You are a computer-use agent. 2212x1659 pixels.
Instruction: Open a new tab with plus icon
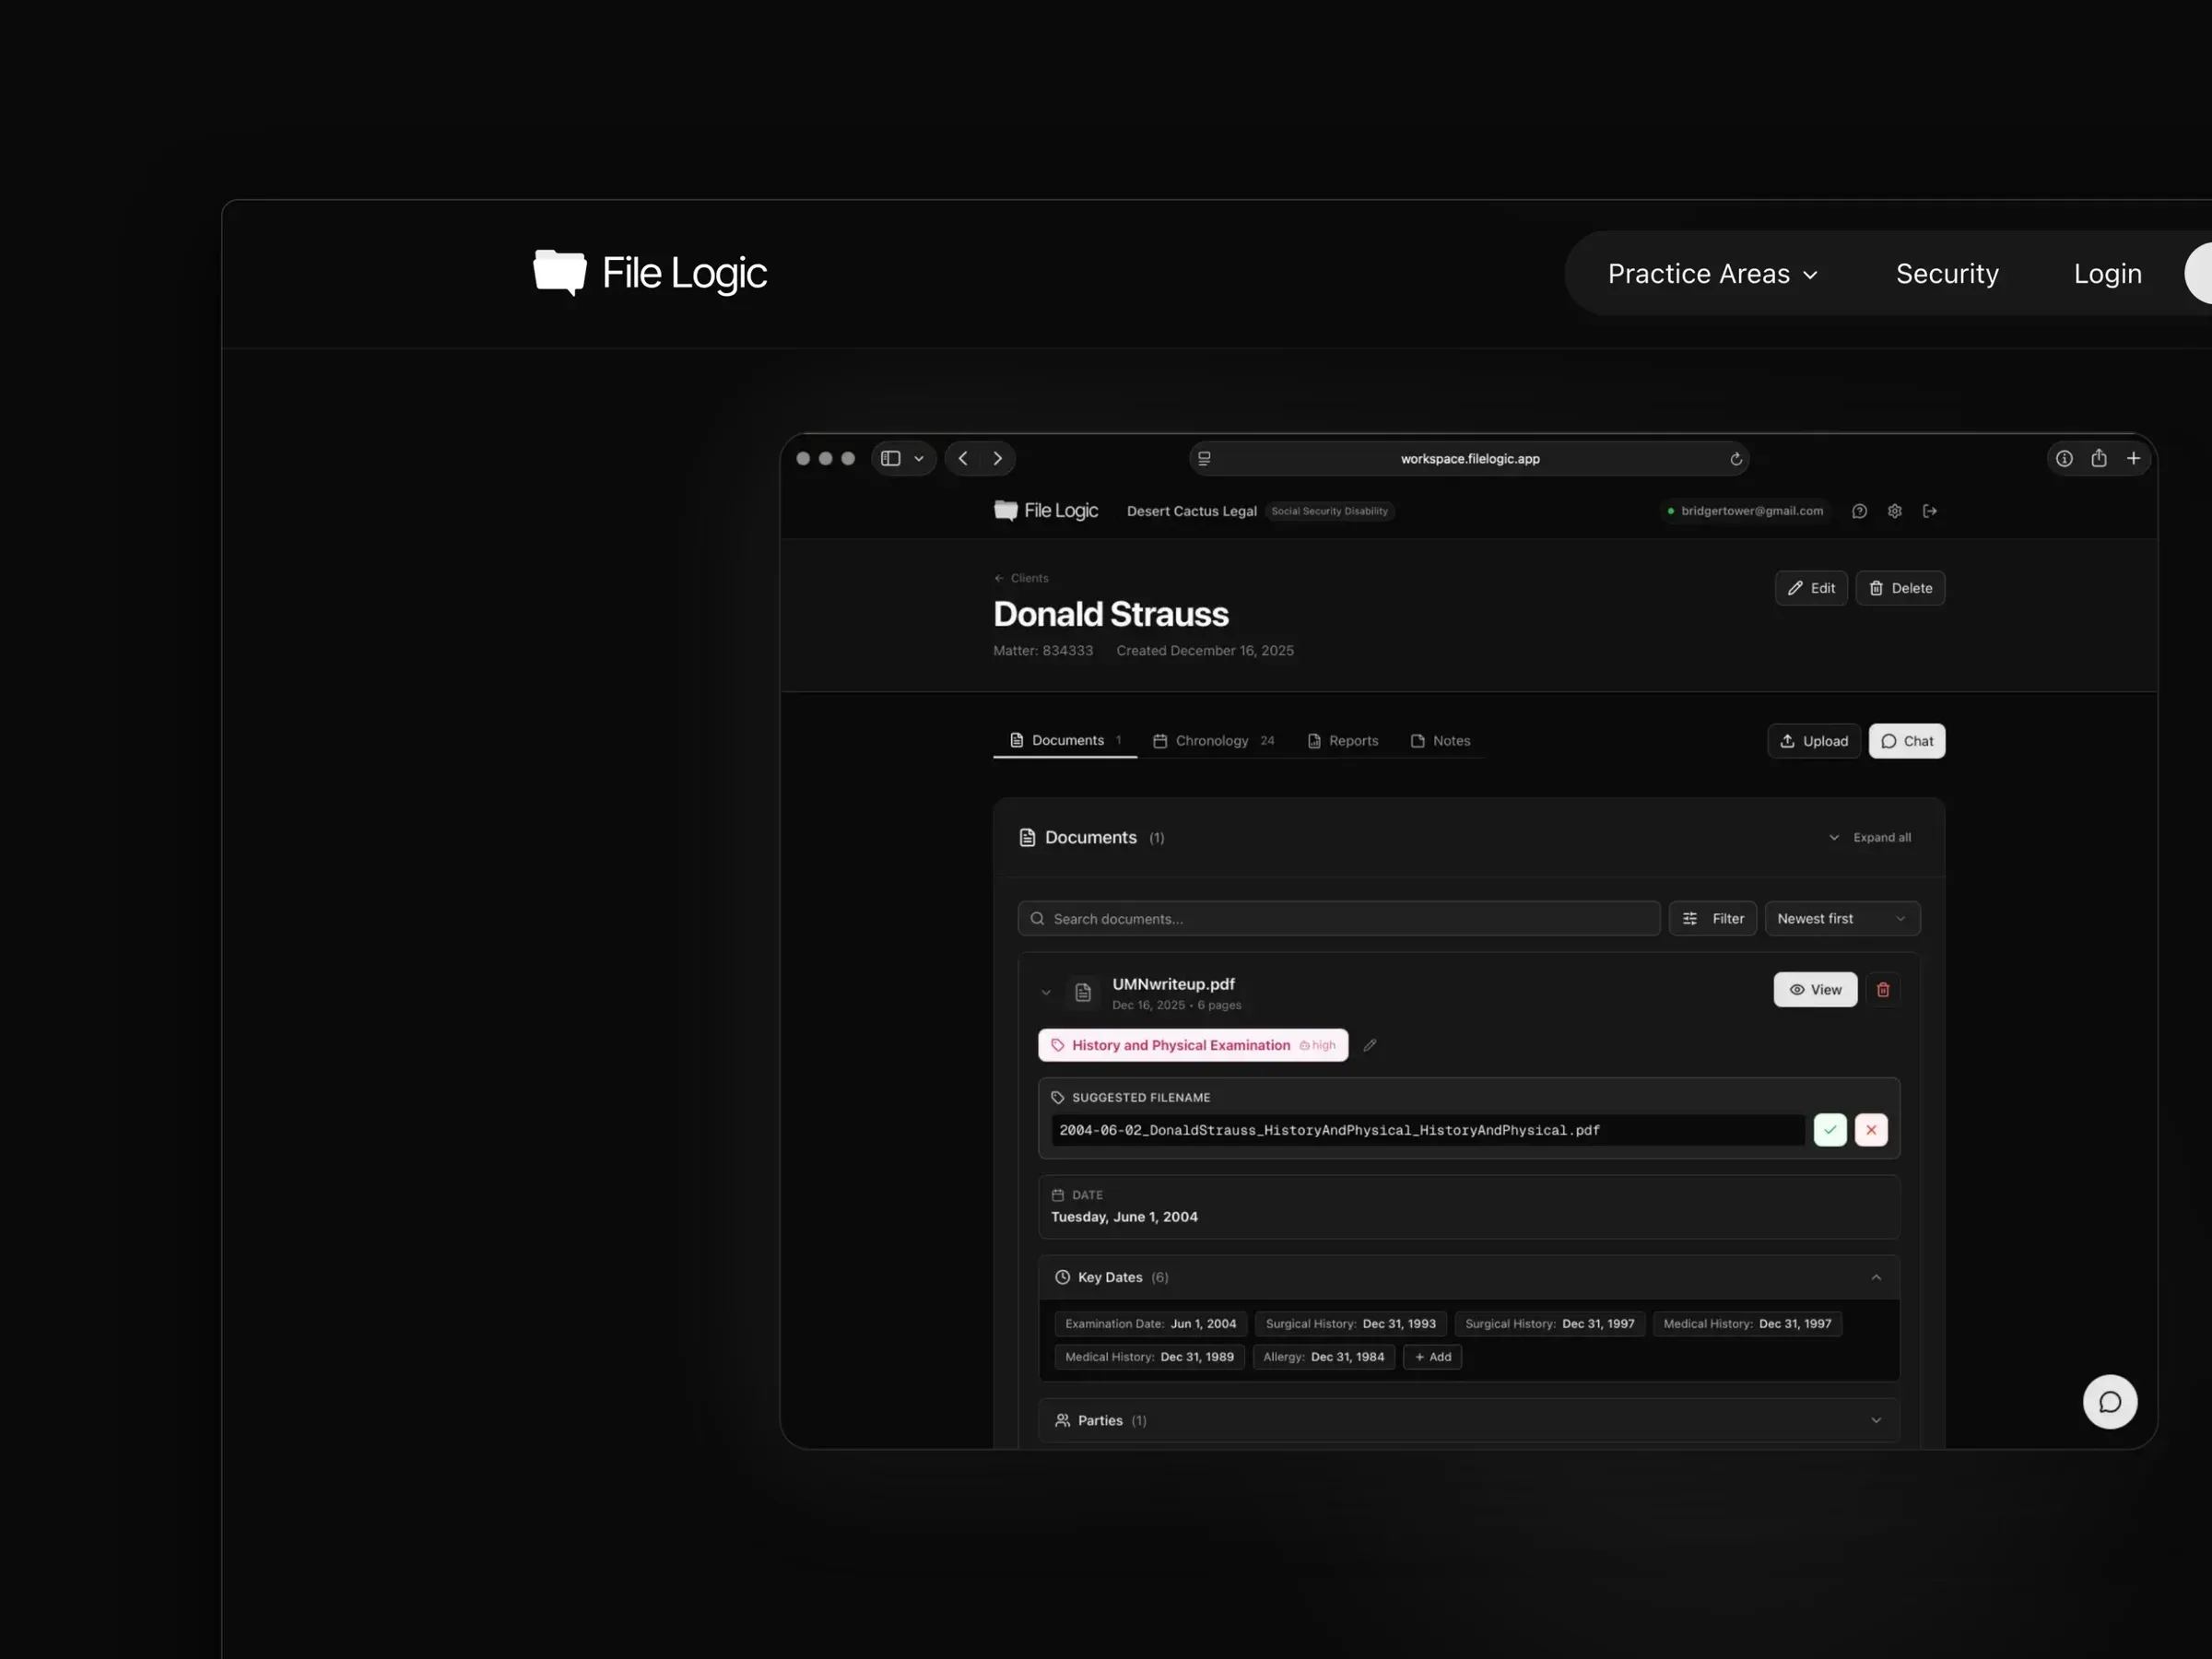point(2132,458)
